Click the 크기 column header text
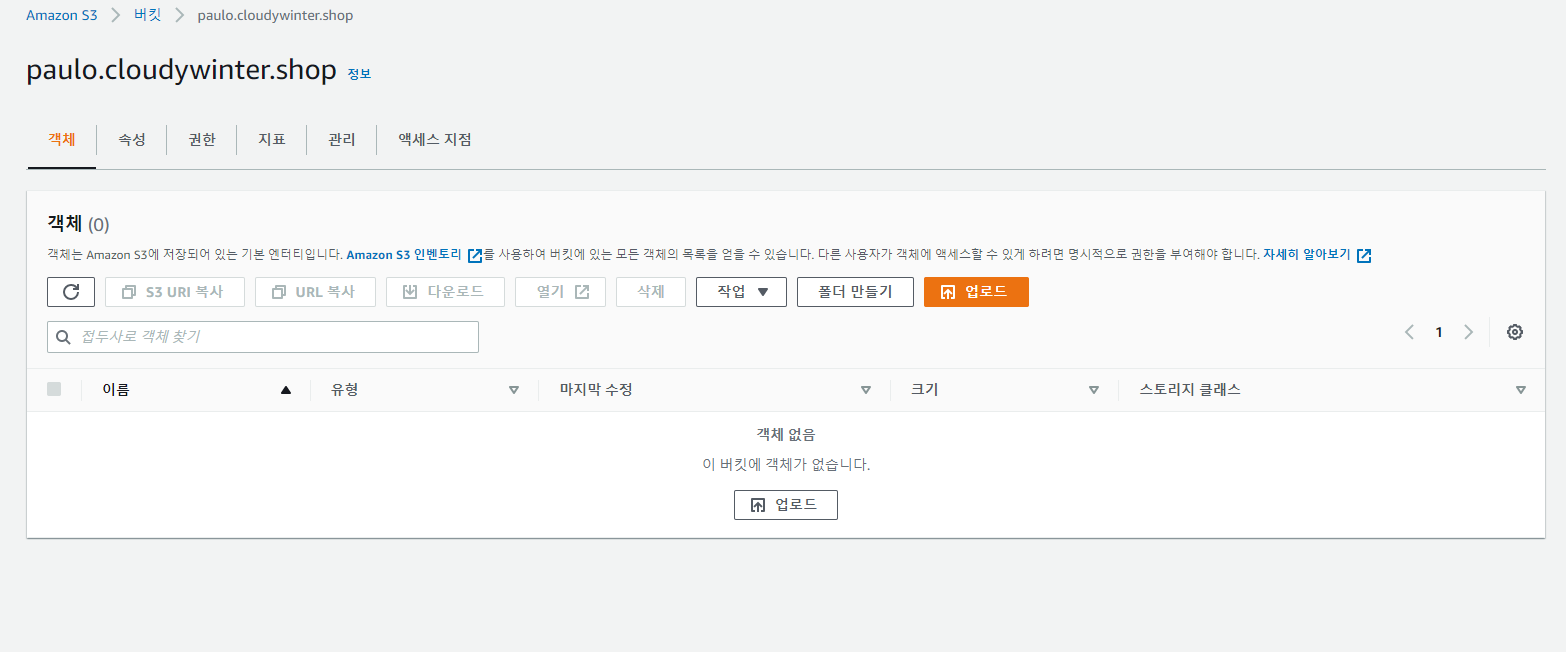The width and height of the screenshot is (1566, 652). [x=925, y=390]
